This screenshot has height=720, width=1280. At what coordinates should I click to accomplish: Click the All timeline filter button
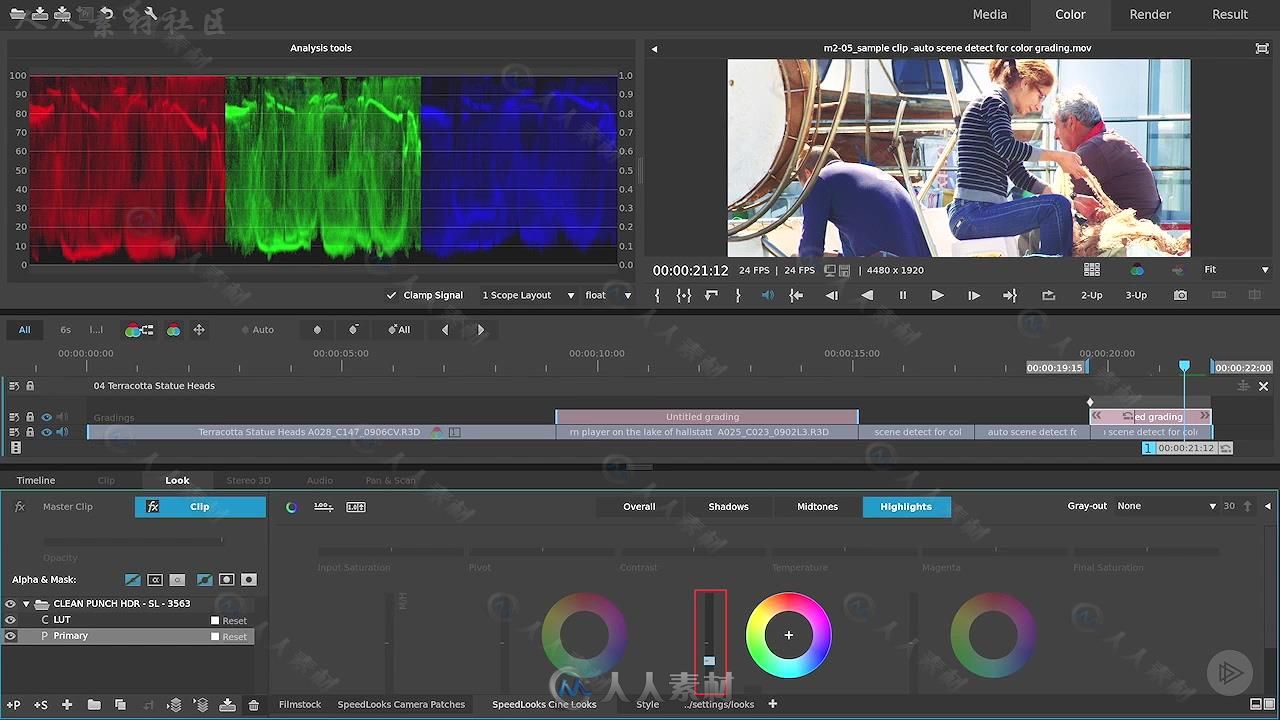click(24, 329)
